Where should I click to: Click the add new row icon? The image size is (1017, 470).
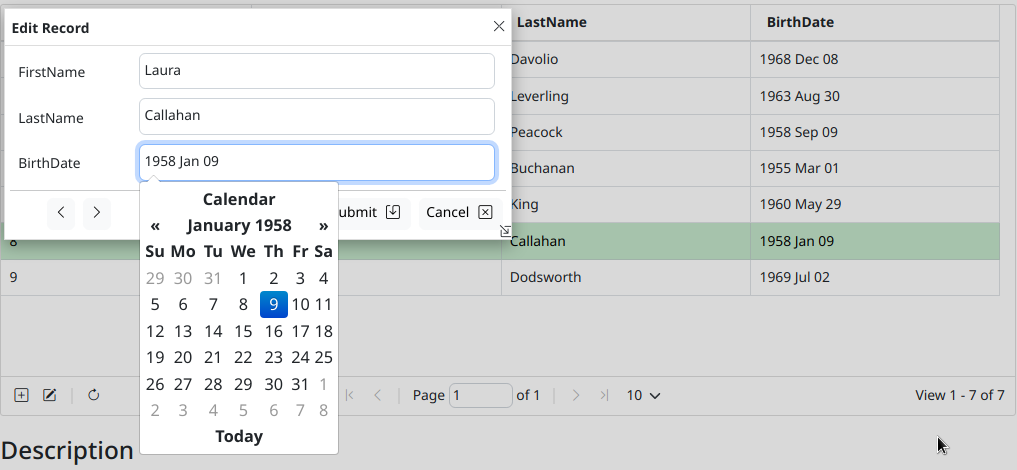[21, 395]
